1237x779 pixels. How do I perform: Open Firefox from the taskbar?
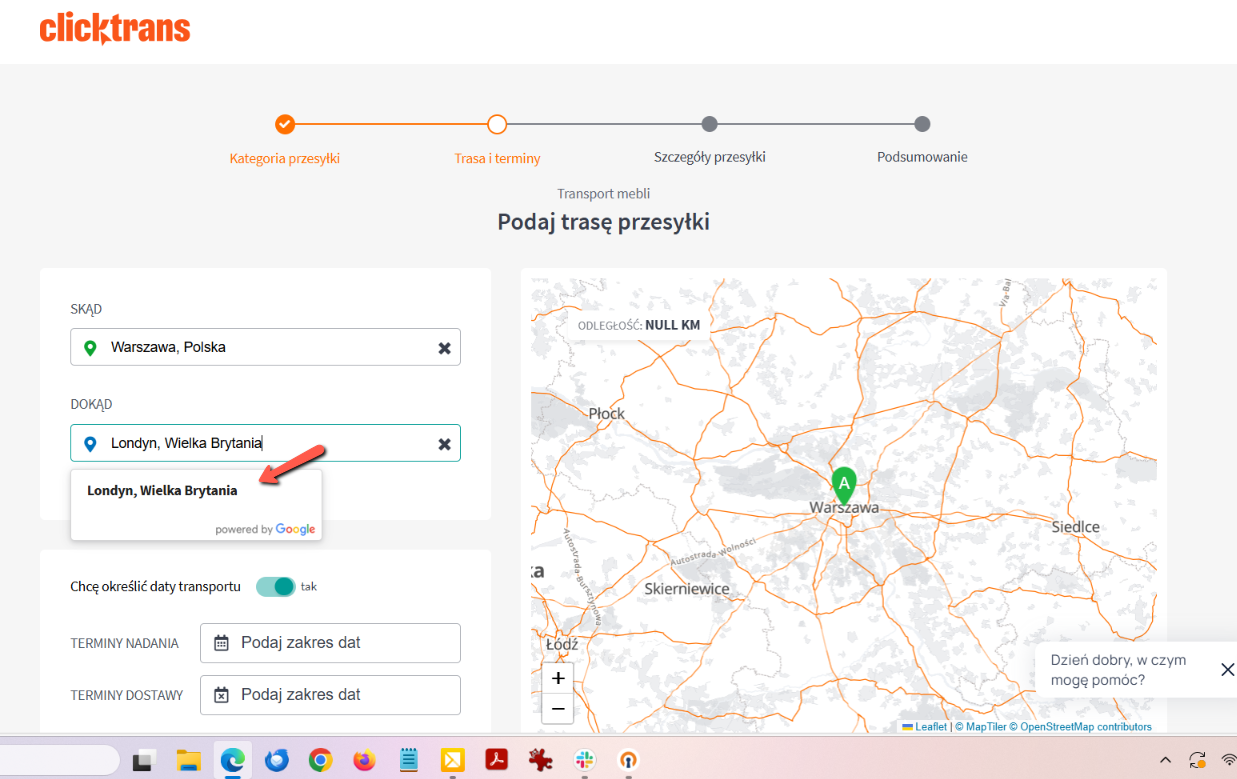tap(364, 760)
